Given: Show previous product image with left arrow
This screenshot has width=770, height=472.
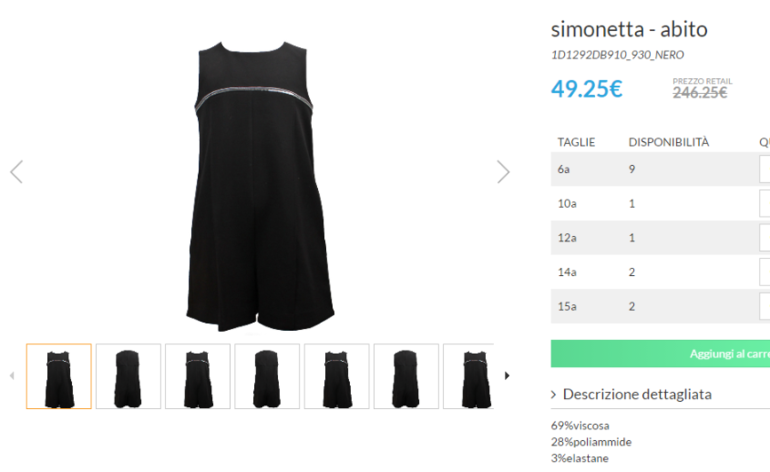Looking at the screenshot, I should tap(17, 172).
